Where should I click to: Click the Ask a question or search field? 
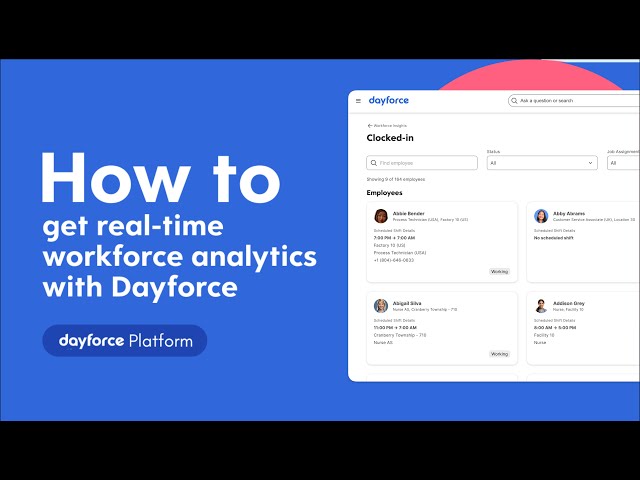574,100
